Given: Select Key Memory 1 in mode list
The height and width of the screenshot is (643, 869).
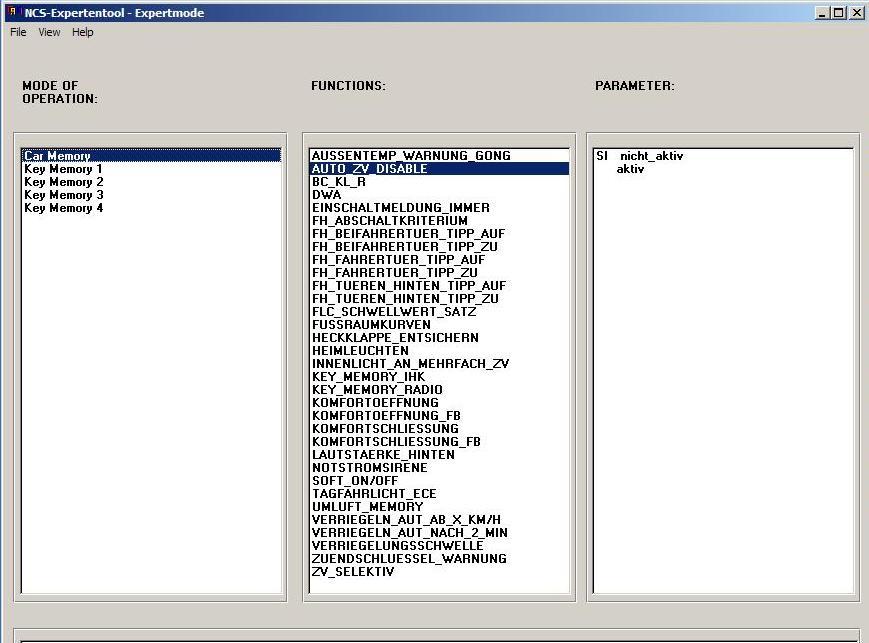Looking at the screenshot, I should click(x=63, y=169).
